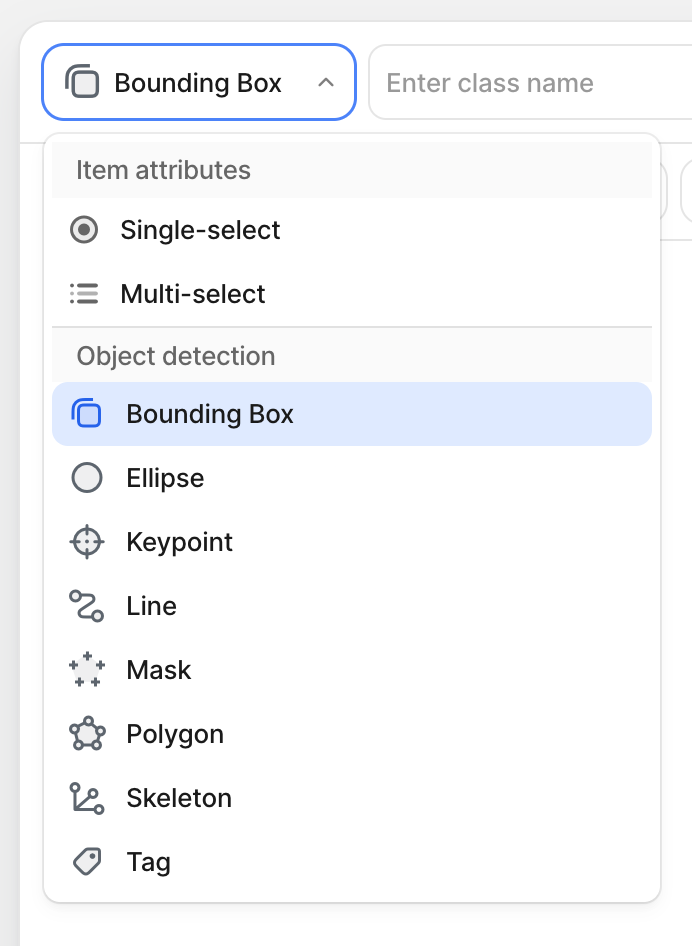Image resolution: width=692 pixels, height=946 pixels.
Task: Click the Polygon shape icon
Action: 87,733
